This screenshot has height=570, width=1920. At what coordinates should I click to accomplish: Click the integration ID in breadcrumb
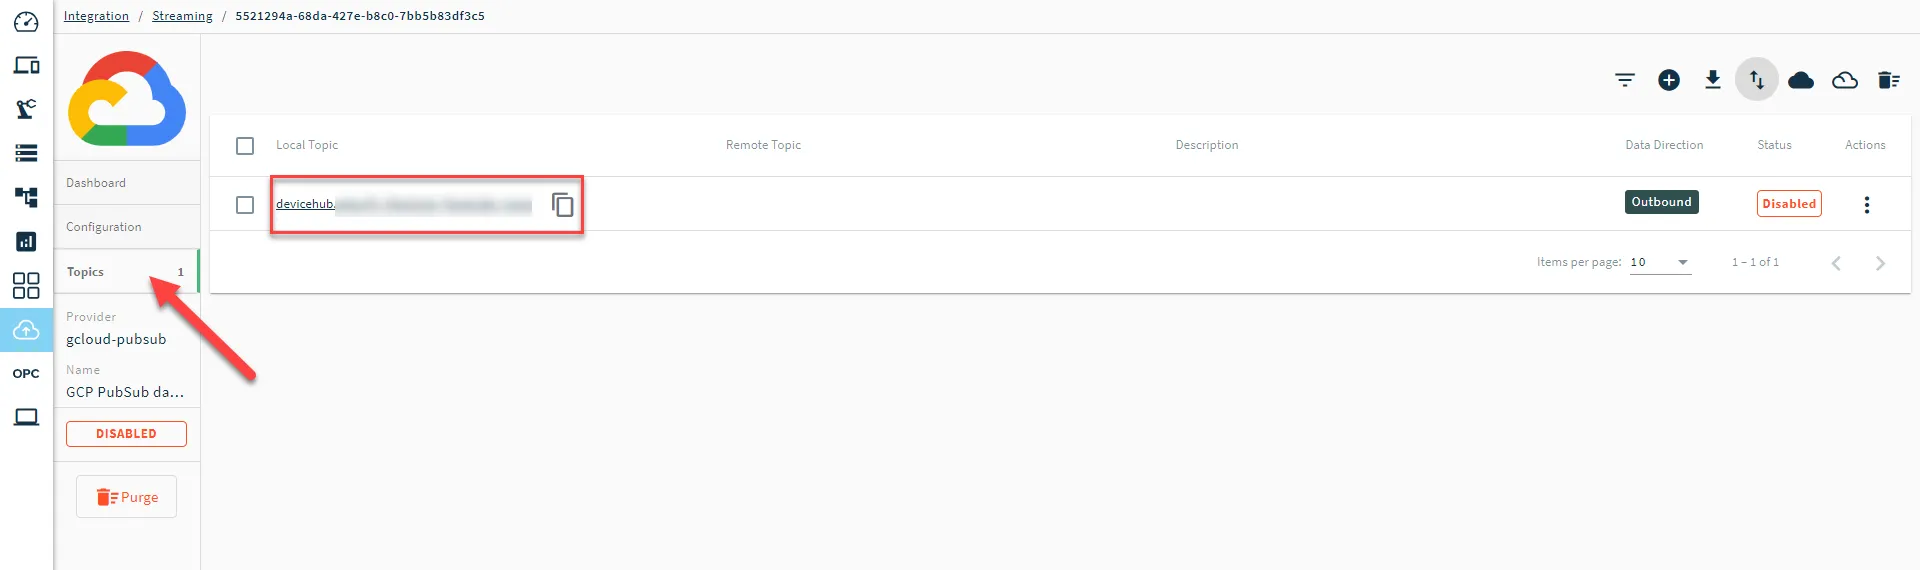coord(360,16)
